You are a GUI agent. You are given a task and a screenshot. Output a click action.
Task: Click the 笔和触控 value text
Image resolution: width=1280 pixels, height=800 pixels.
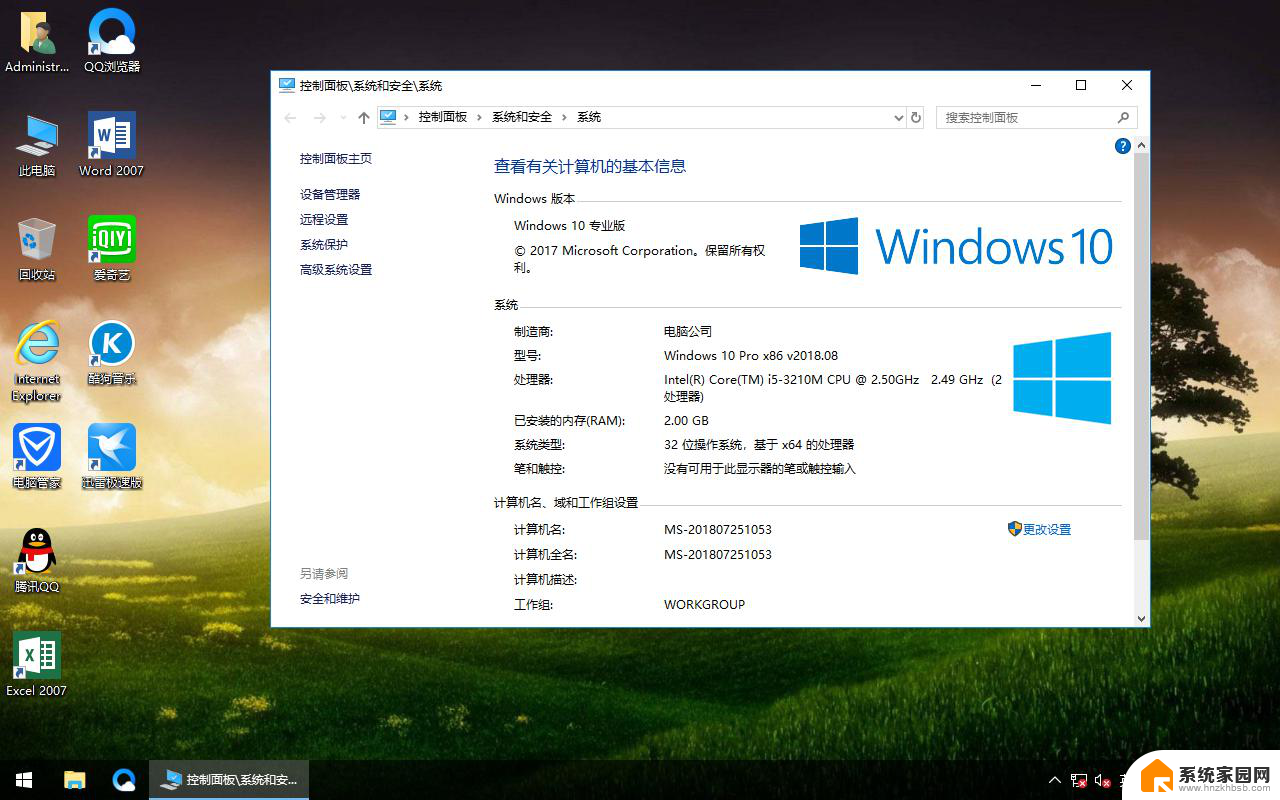pos(760,469)
